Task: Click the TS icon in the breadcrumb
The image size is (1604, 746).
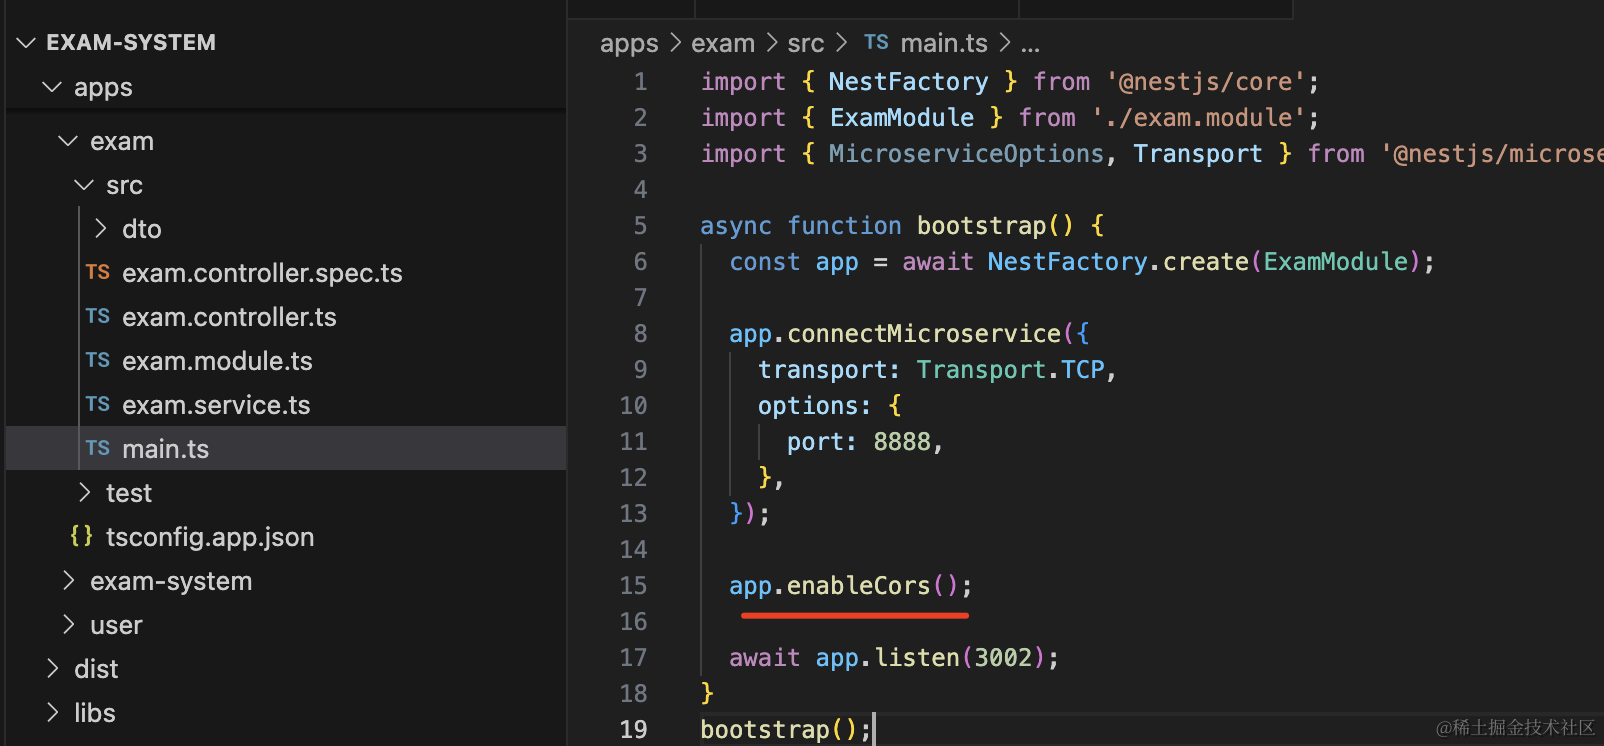Action: point(876,42)
